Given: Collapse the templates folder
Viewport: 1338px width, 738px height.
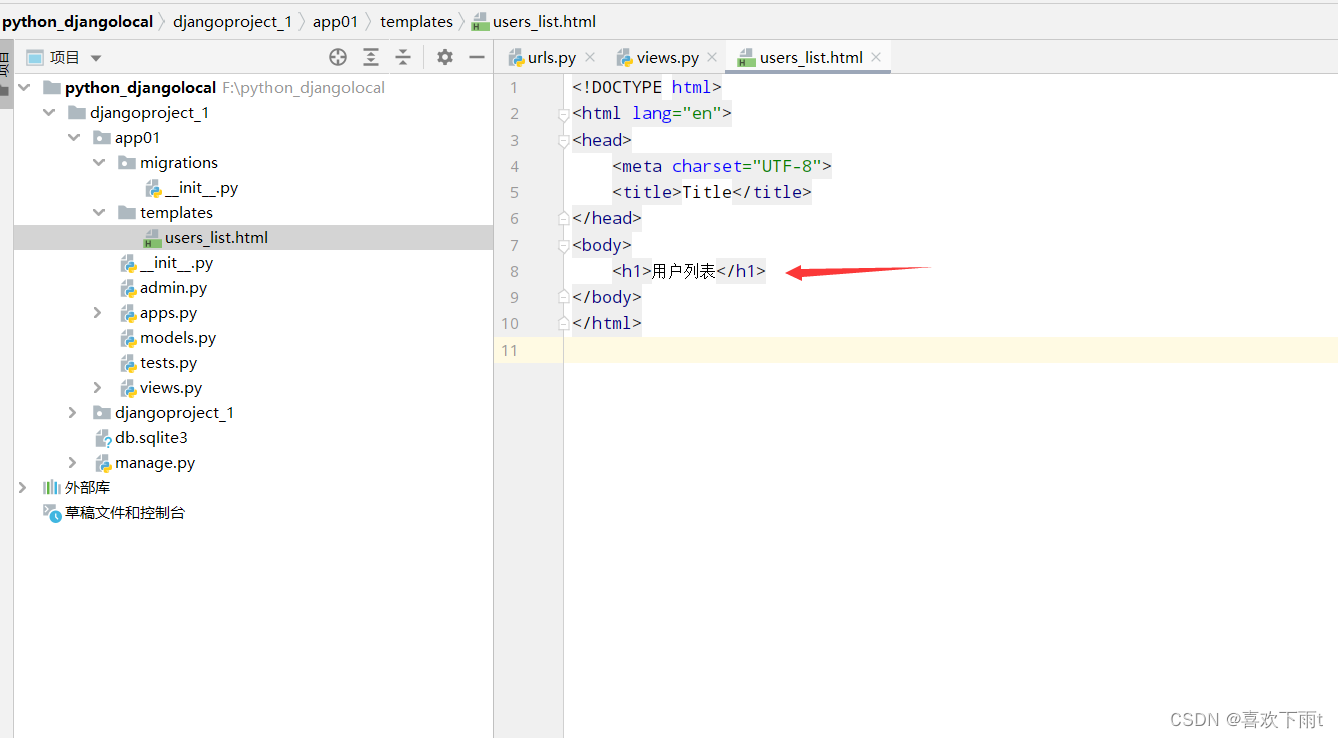Looking at the screenshot, I should click(98, 213).
